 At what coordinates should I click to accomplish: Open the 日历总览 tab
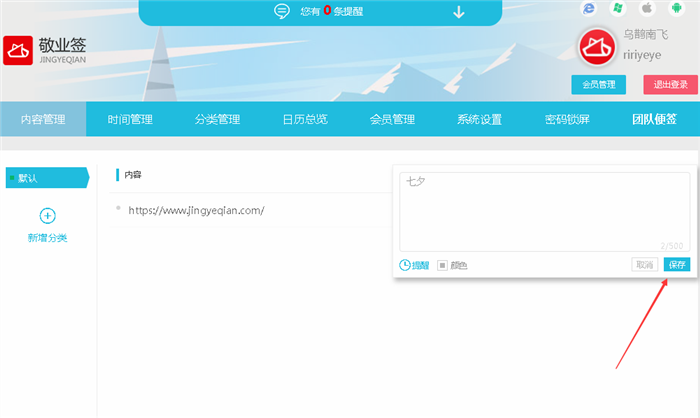pos(305,119)
